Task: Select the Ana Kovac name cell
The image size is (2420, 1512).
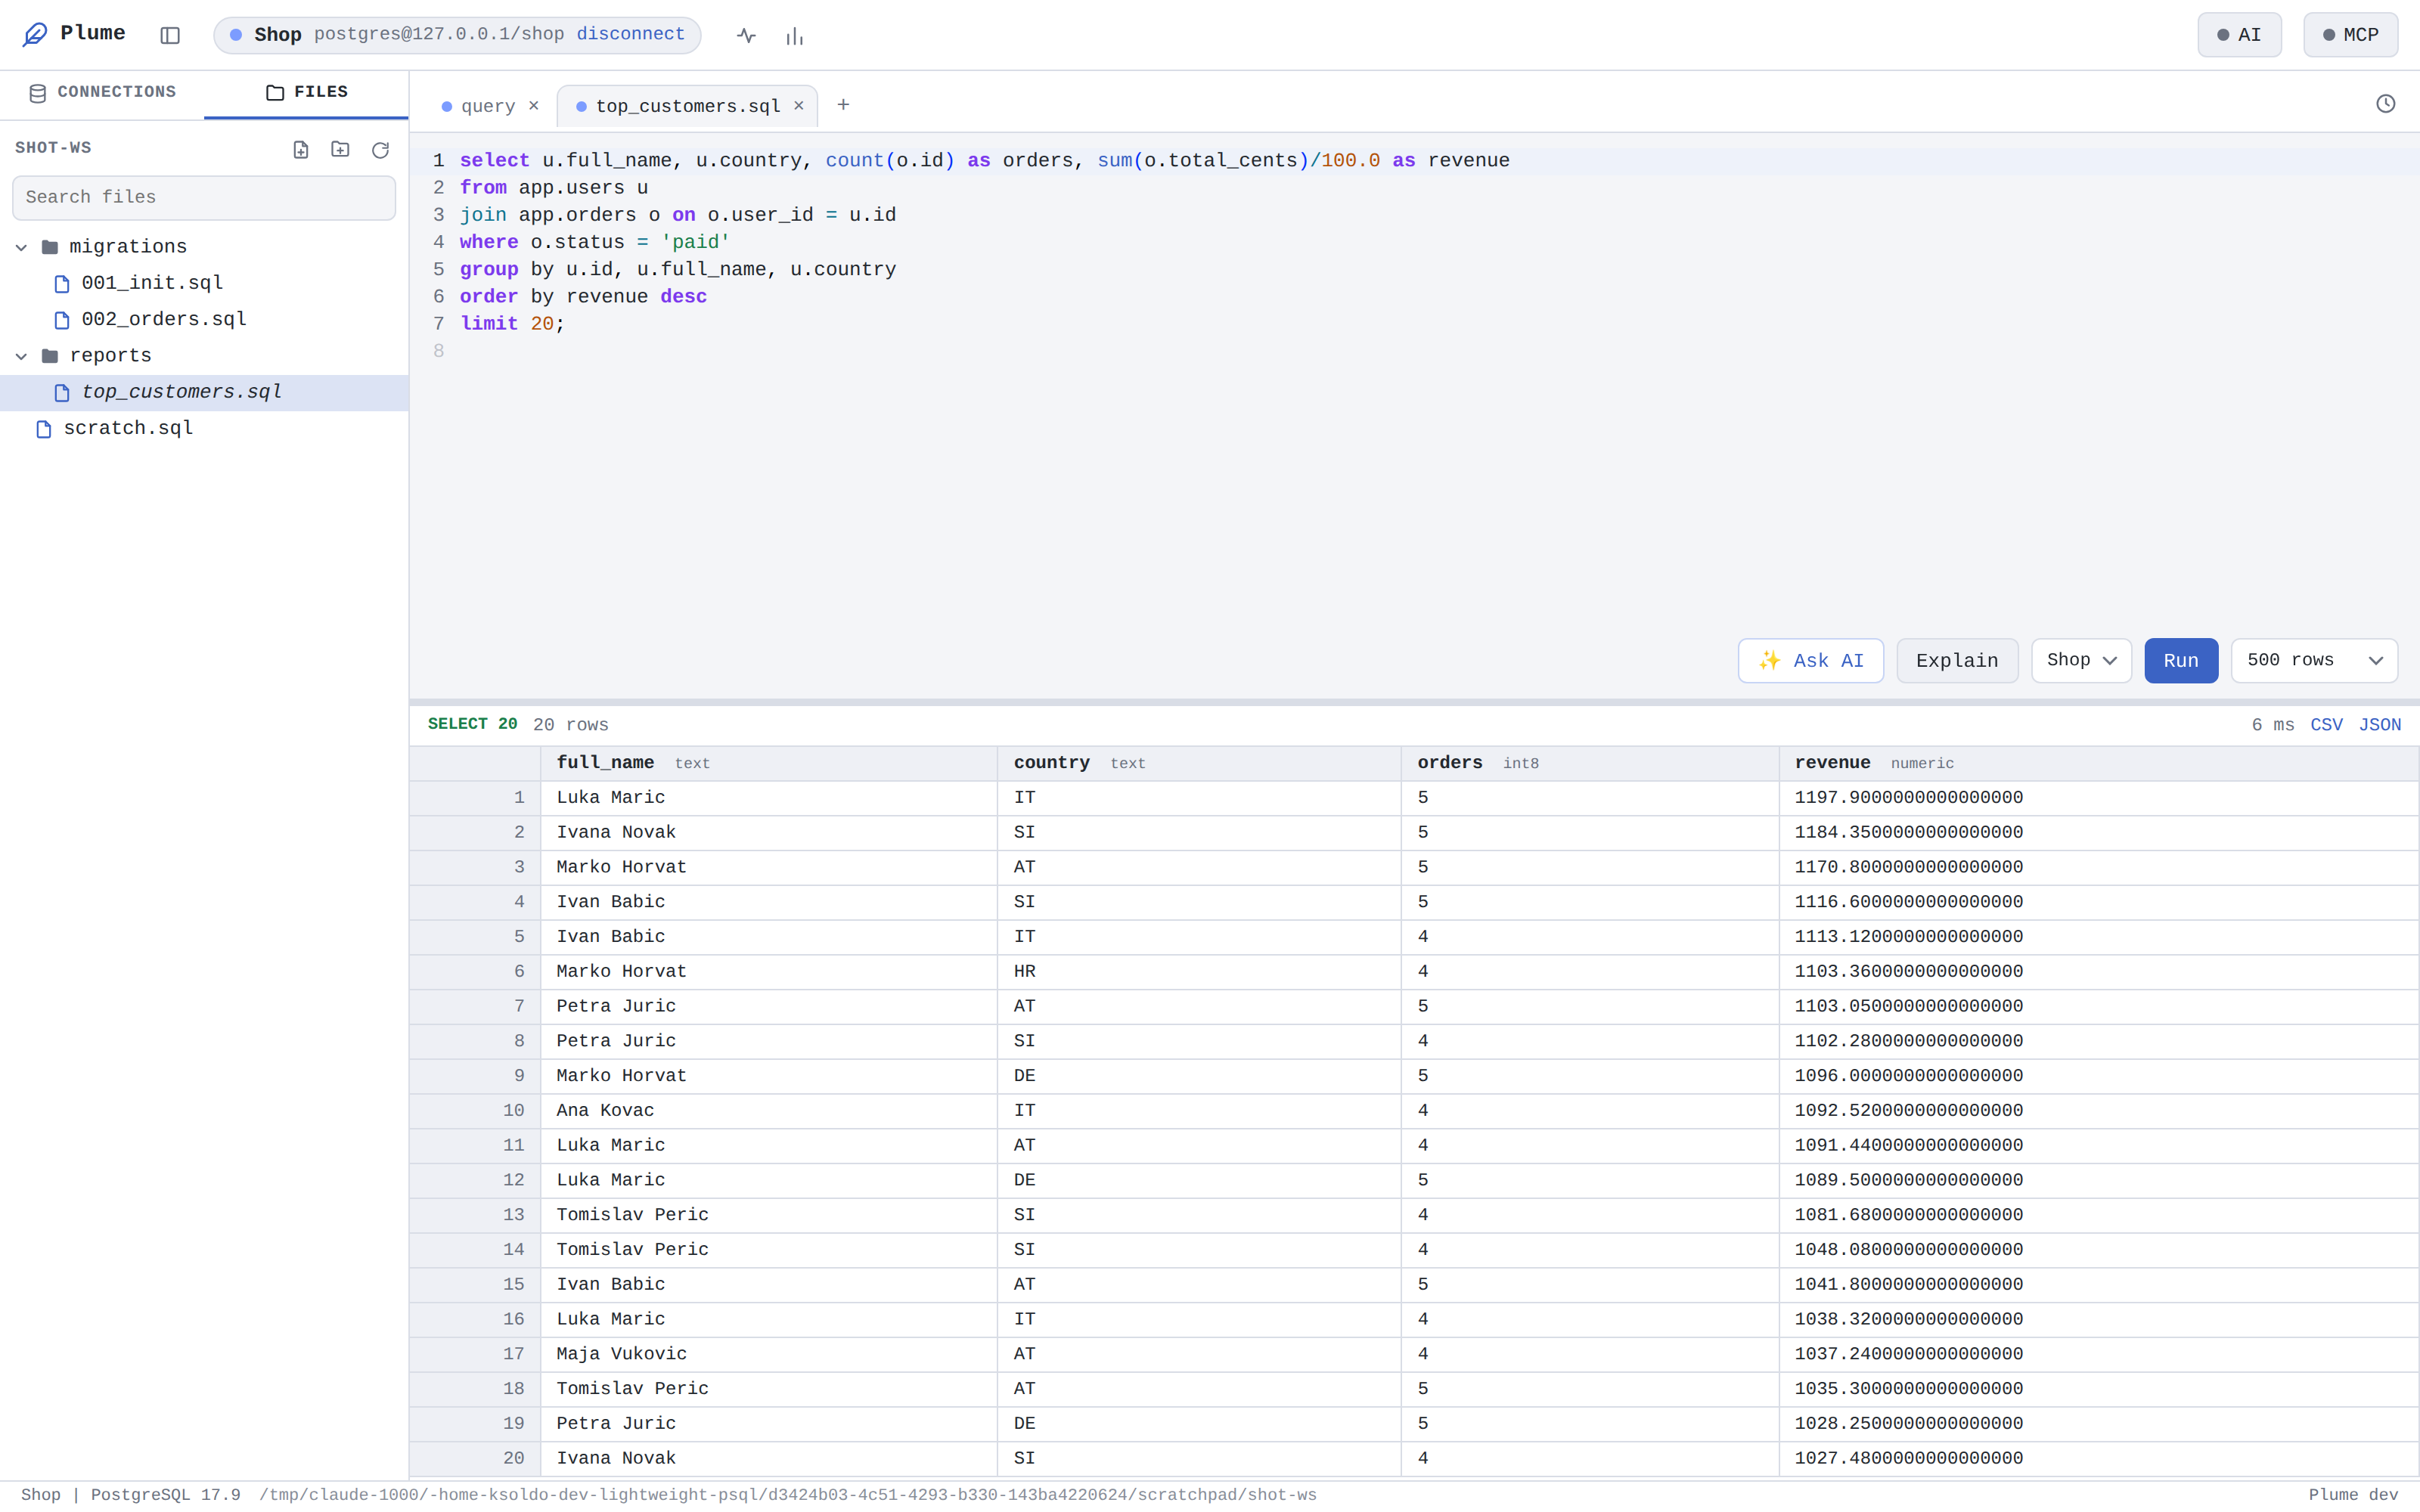Action: [768, 1111]
